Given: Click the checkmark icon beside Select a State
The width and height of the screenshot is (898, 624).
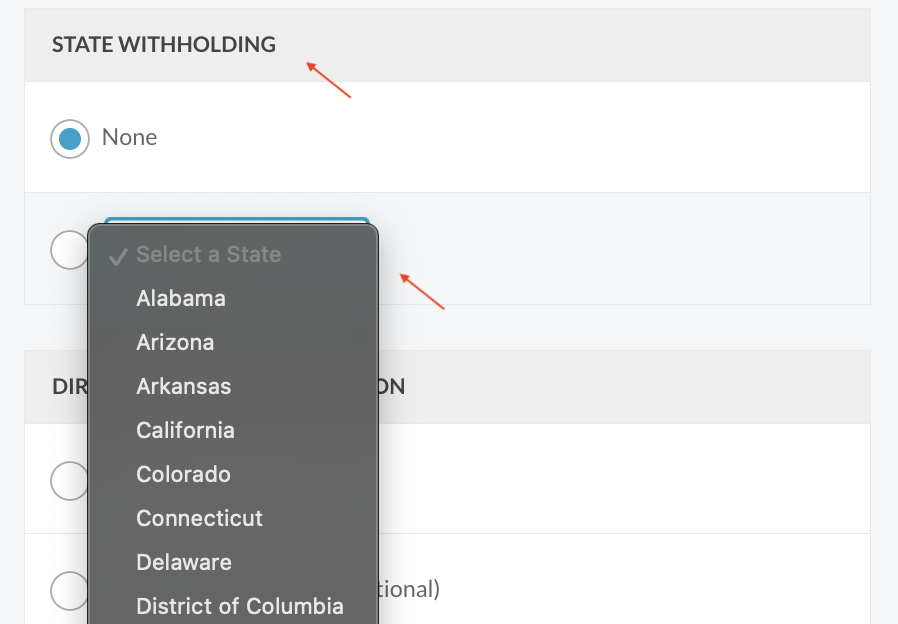Looking at the screenshot, I should 117,256.
